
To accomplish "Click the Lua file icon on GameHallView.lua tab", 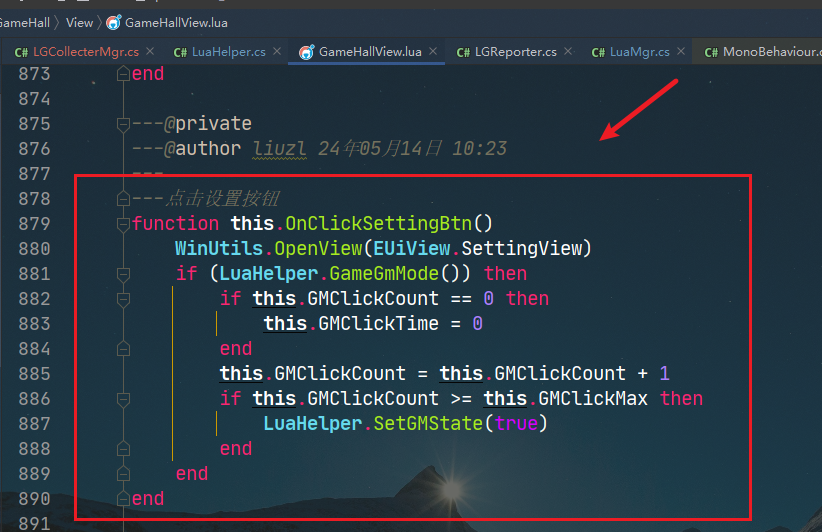I will tap(307, 52).
